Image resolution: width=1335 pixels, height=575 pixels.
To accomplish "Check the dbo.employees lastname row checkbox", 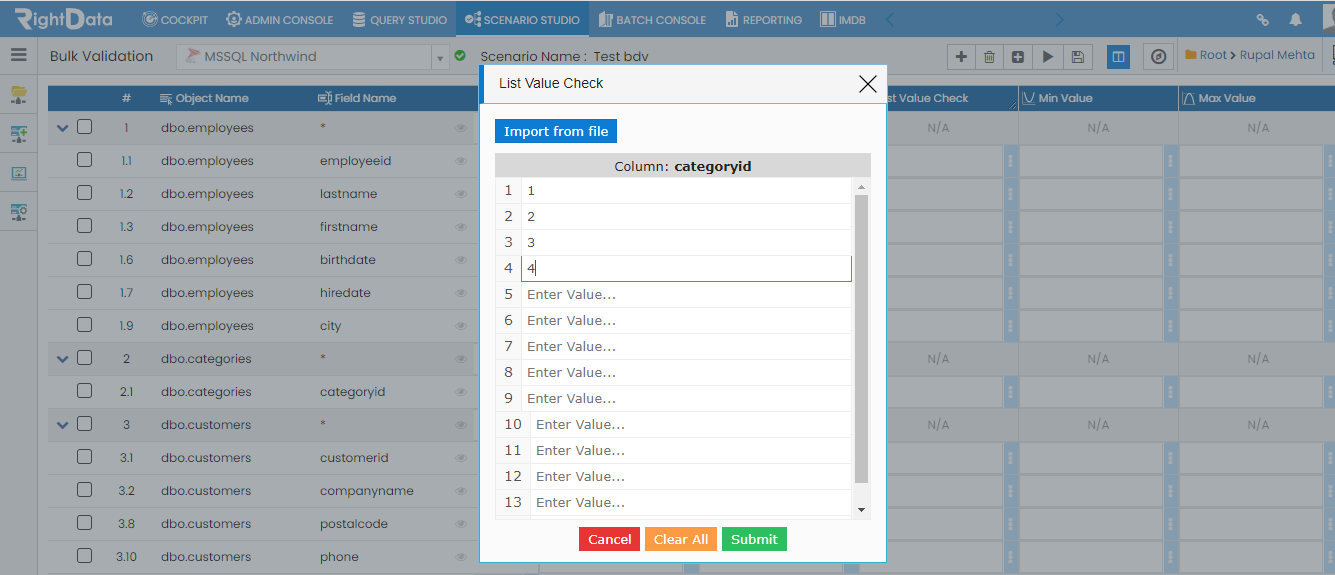I will [x=85, y=193].
